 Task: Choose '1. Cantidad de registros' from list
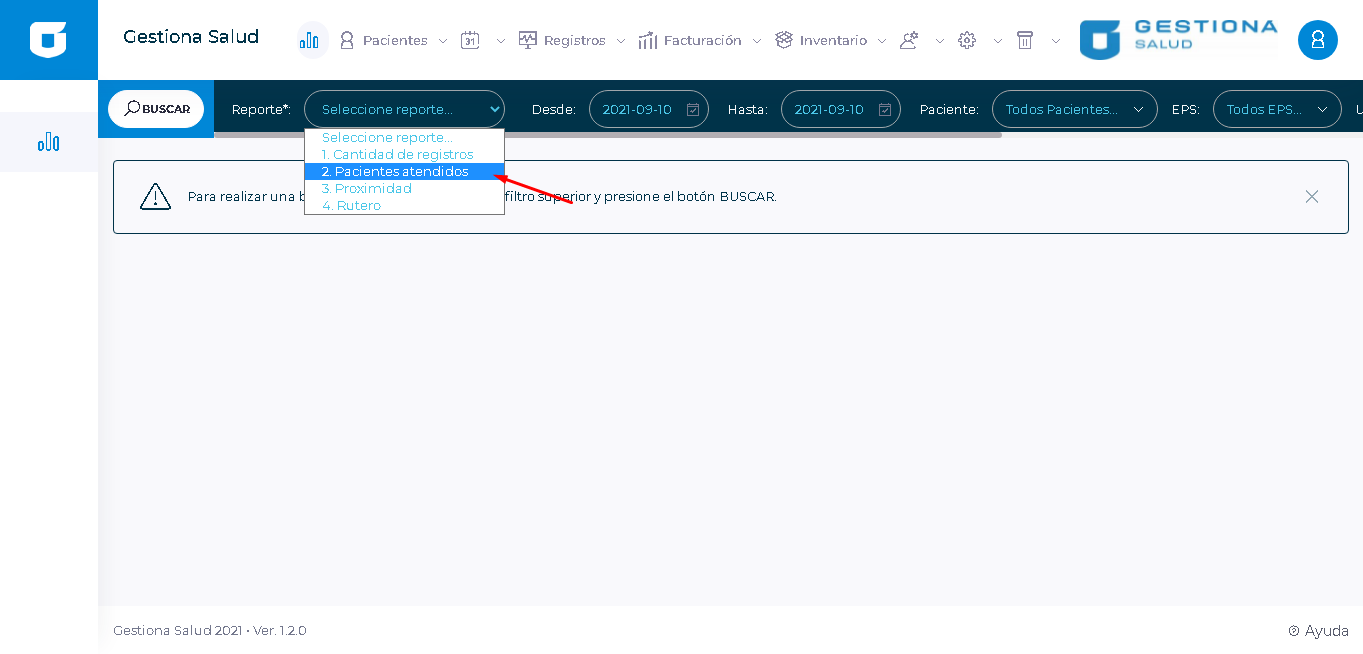(x=397, y=155)
